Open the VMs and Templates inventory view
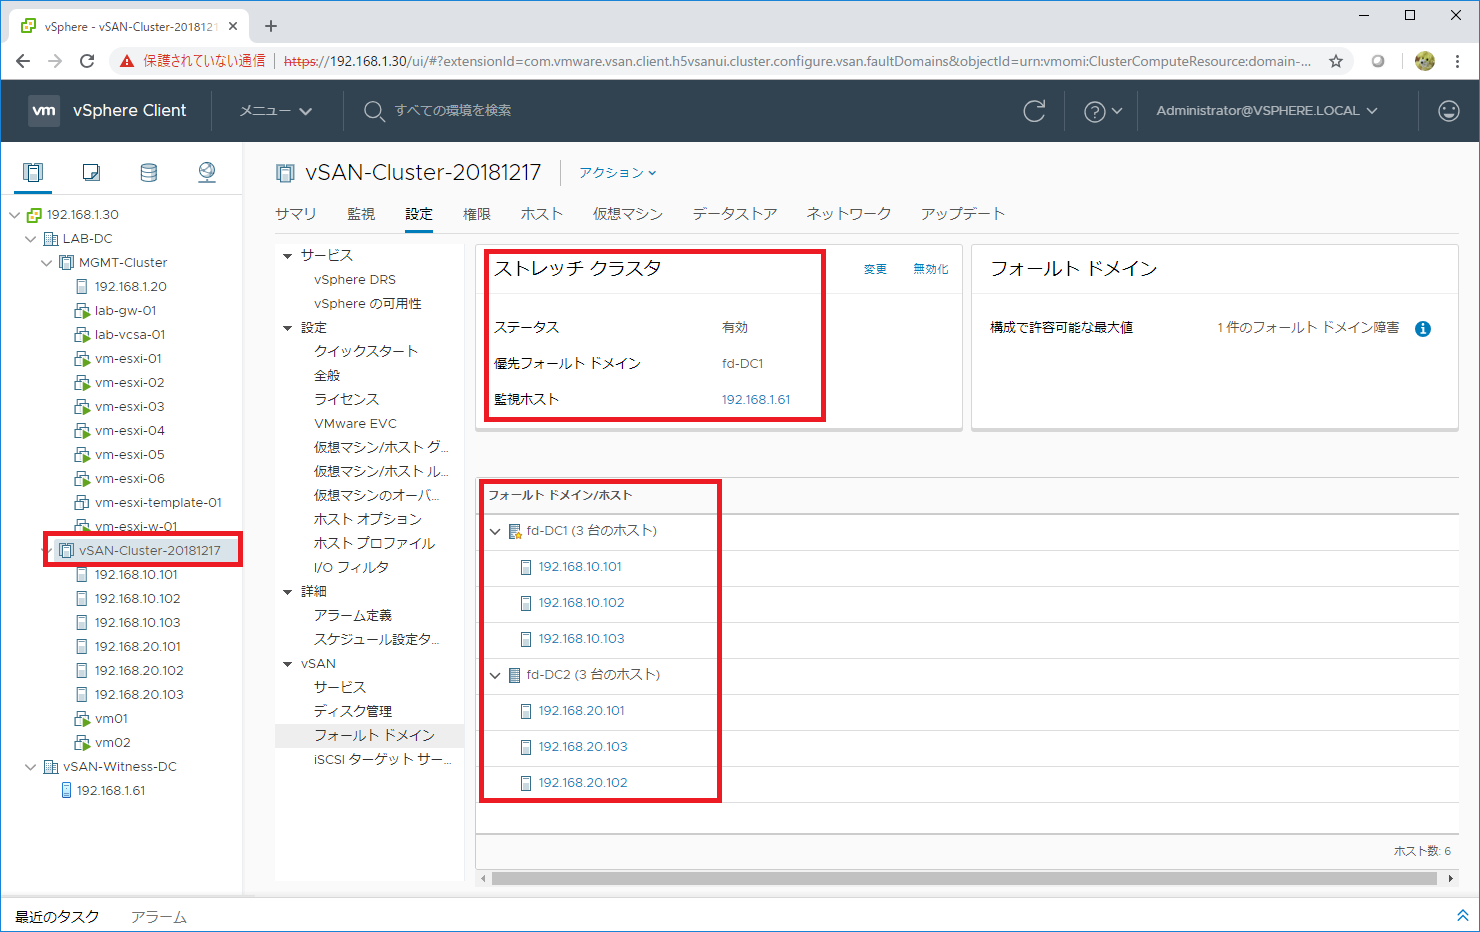The image size is (1480, 932). 91,172
